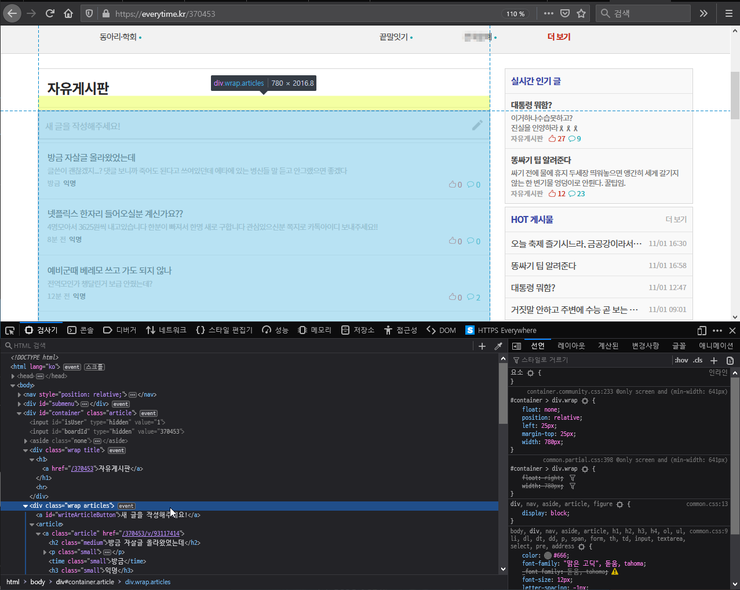Toggle the .cls class list panel
The image size is (740, 590).
[698, 360]
